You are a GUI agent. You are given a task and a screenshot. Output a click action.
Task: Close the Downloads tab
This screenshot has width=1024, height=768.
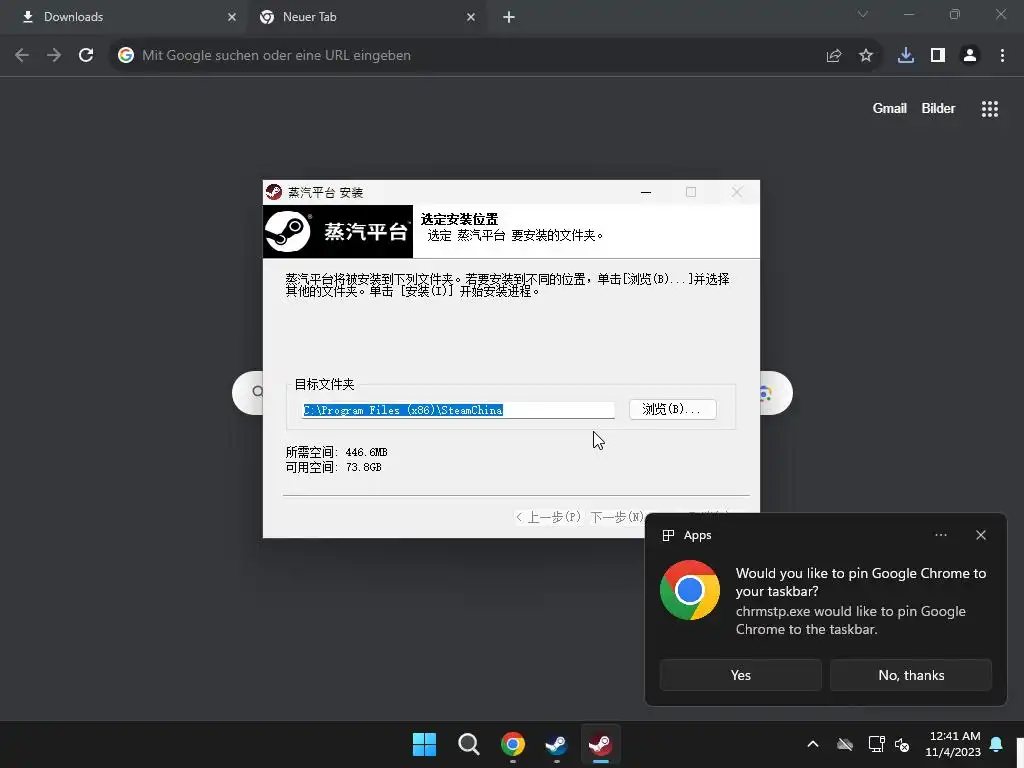coord(232,17)
